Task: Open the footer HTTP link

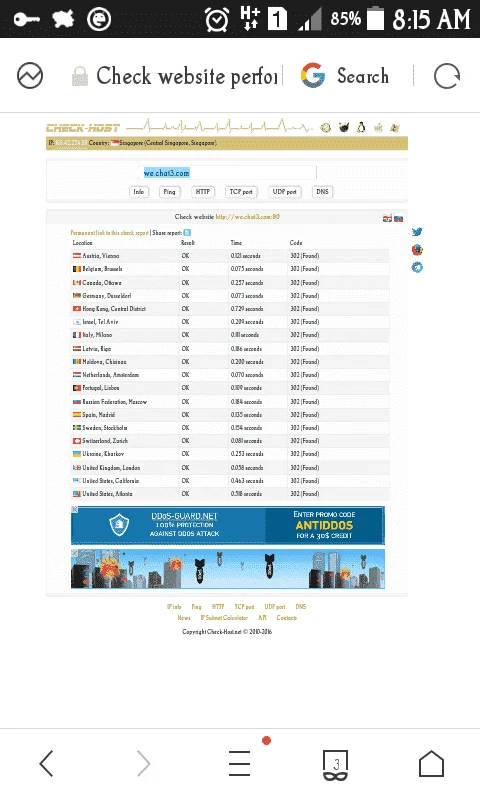Action: [218, 607]
